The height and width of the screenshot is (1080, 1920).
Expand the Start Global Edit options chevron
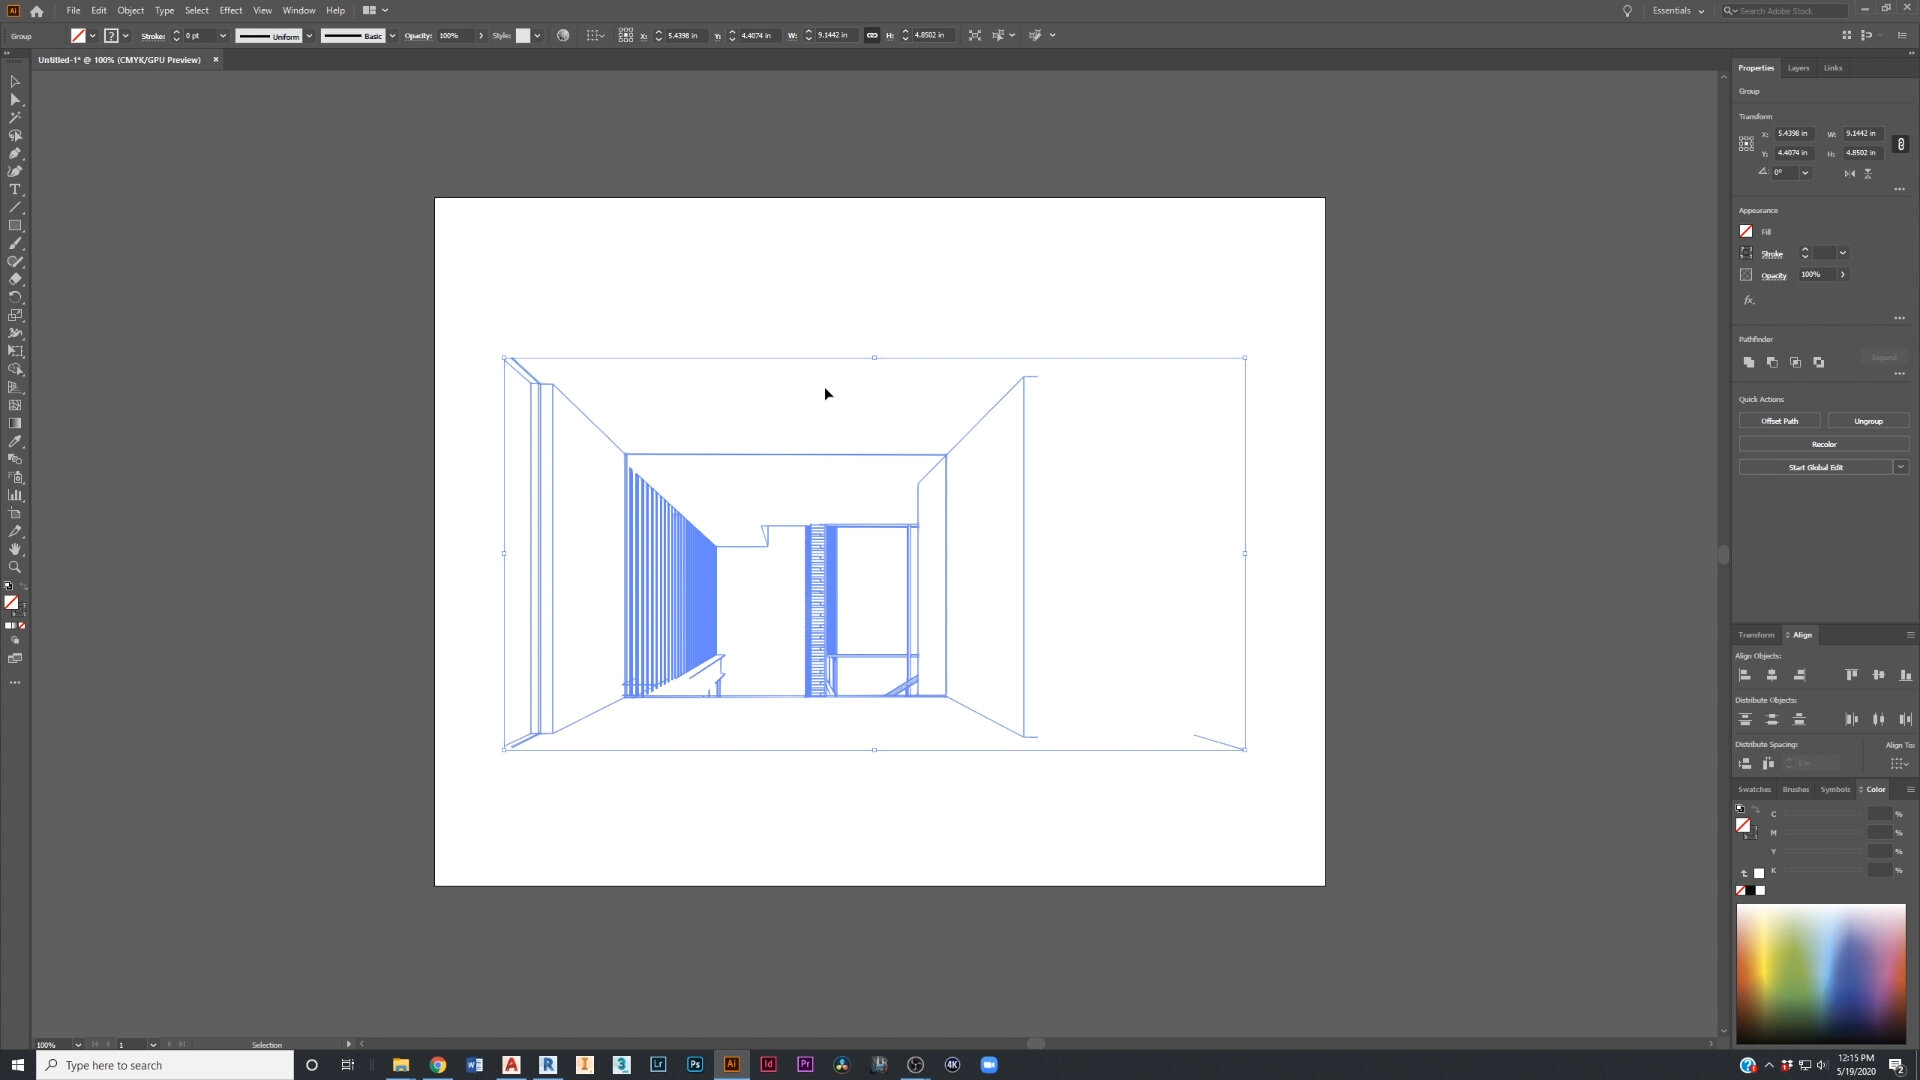pos(1901,467)
